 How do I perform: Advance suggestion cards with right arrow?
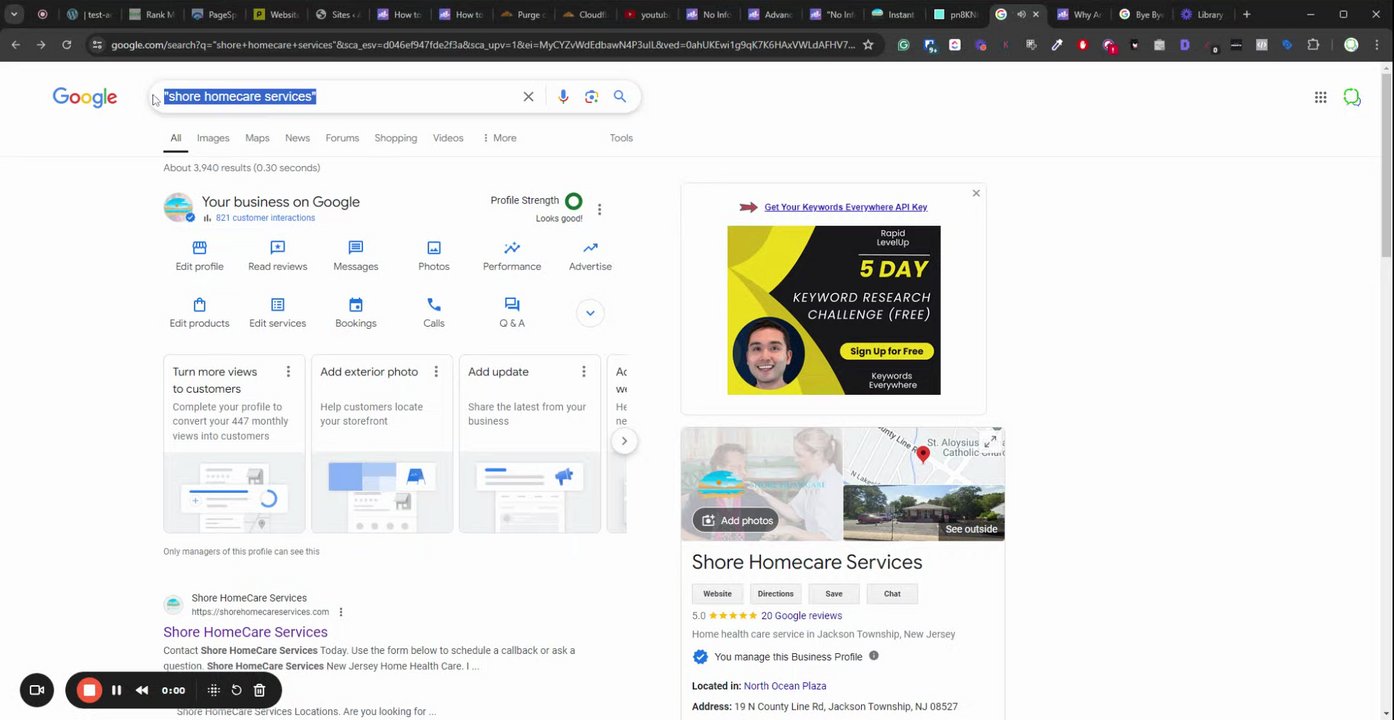coord(624,441)
